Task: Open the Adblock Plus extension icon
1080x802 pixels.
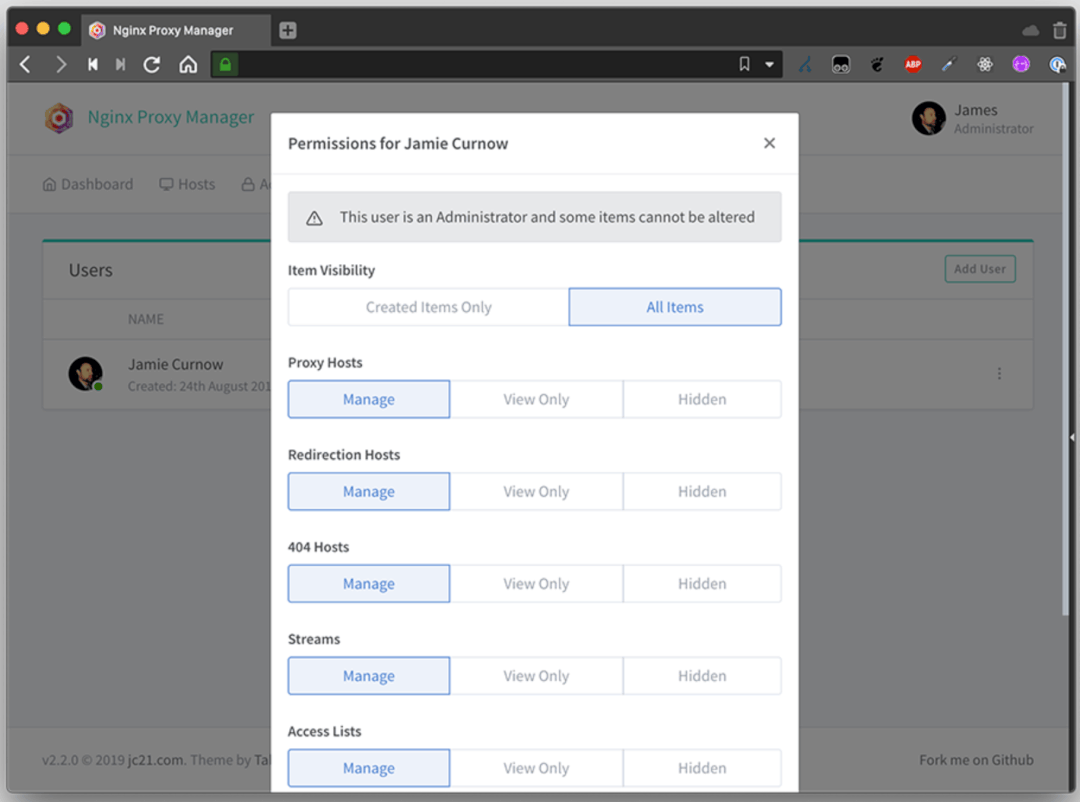Action: pos(912,65)
